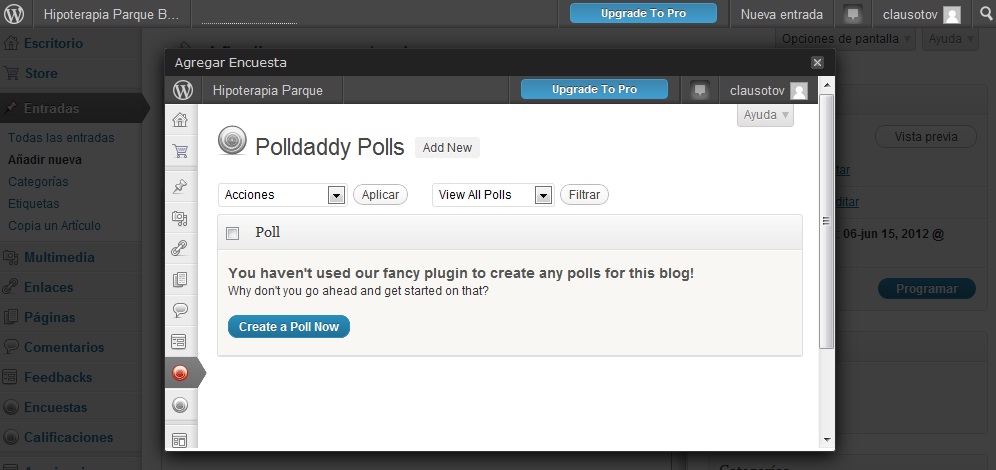Open the Media icon in the dialog sidebar

point(180,217)
